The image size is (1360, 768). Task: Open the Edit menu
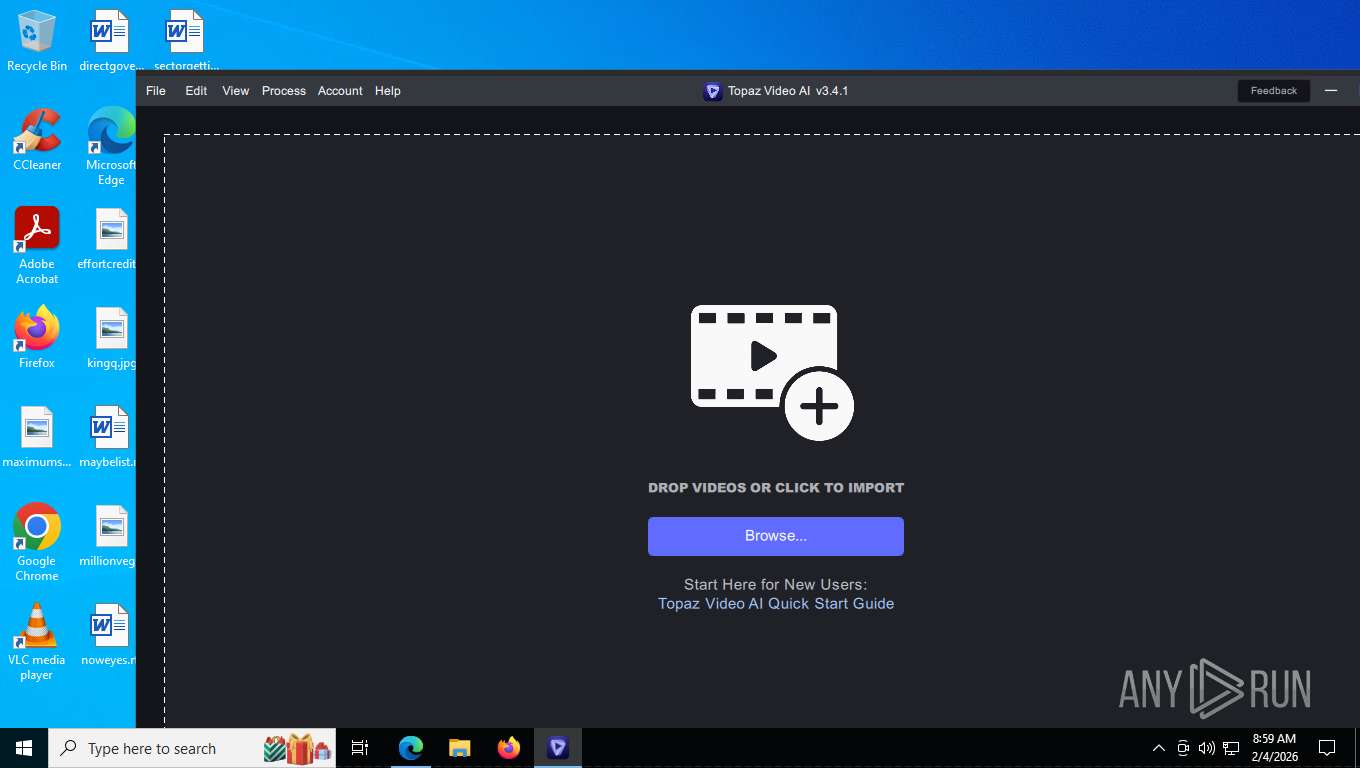(x=196, y=91)
